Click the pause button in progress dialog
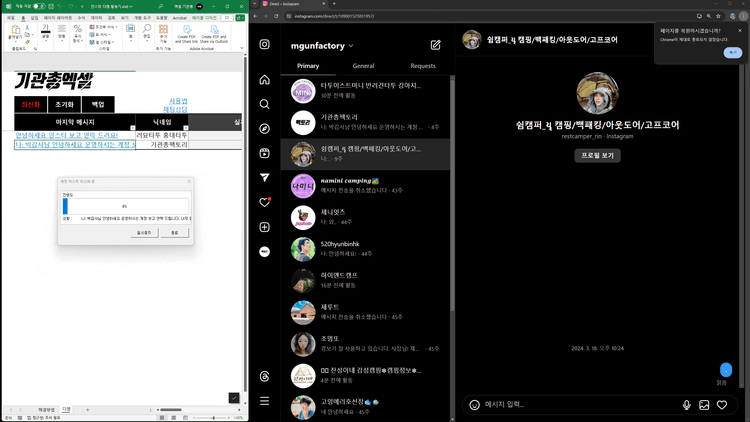 pos(144,233)
